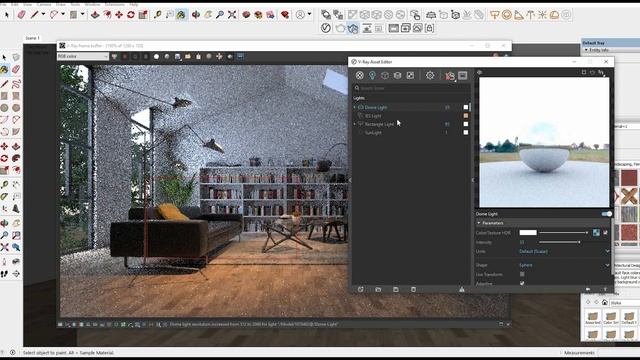Start render with the V-Ray teapot icon
The width and height of the screenshot is (640, 360).
[340, 28]
